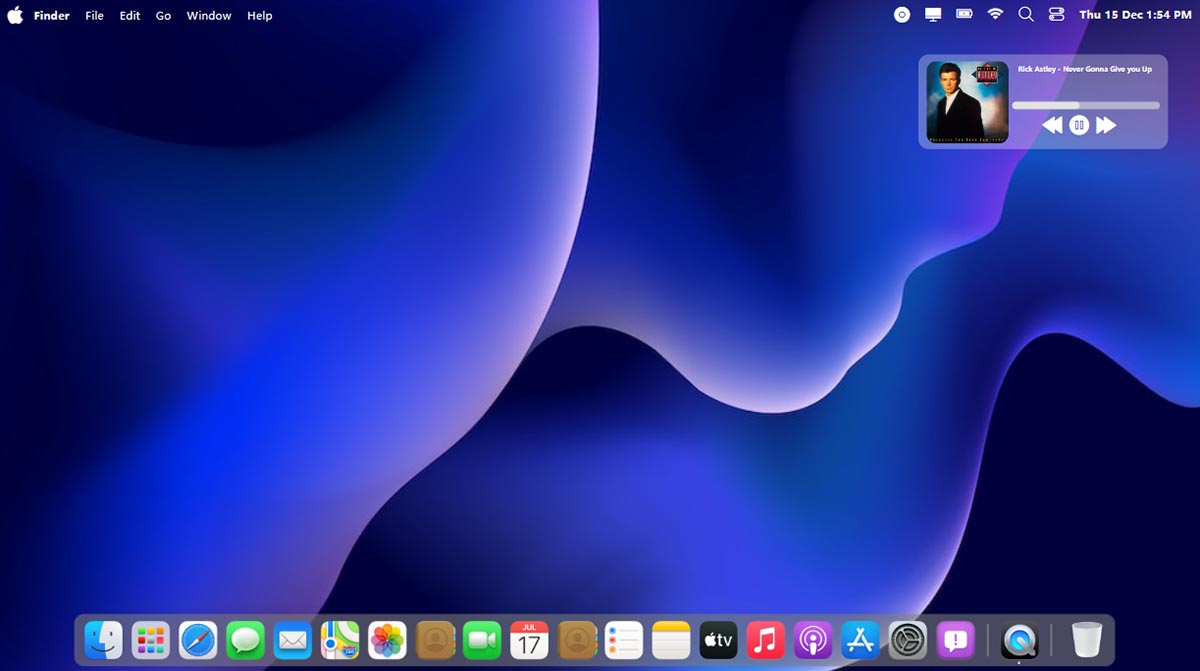Open the Messages app in dock
This screenshot has height=671, width=1200.
[245, 640]
